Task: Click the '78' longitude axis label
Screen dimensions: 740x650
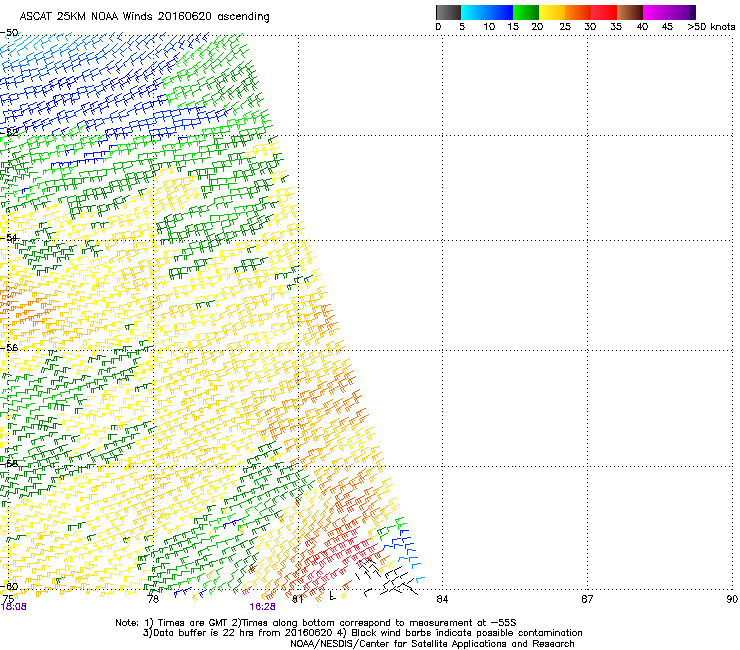Action: [x=153, y=599]
